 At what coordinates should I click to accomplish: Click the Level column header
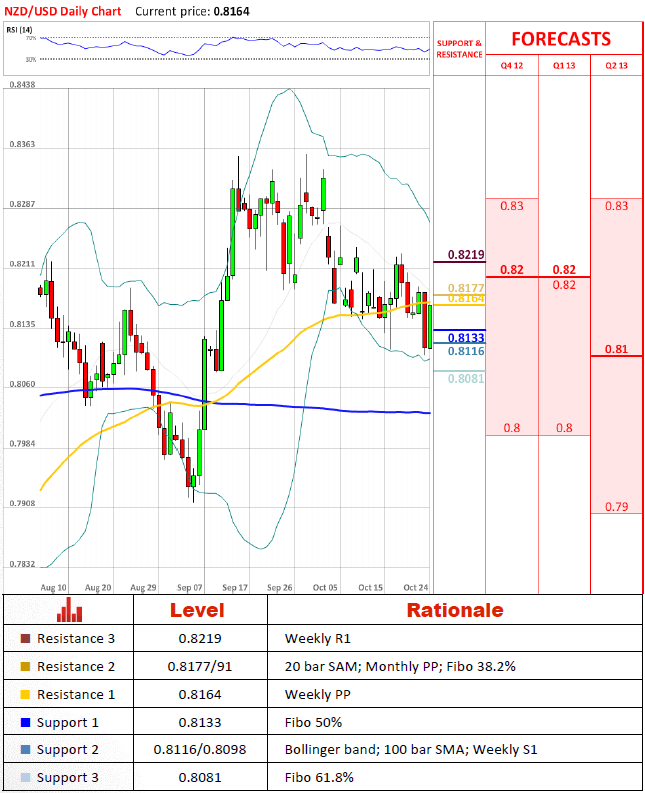pos(196,610)
